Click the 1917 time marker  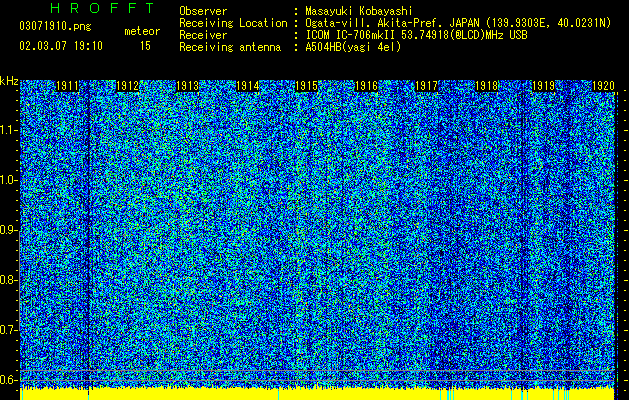click(x=426, y=86)
